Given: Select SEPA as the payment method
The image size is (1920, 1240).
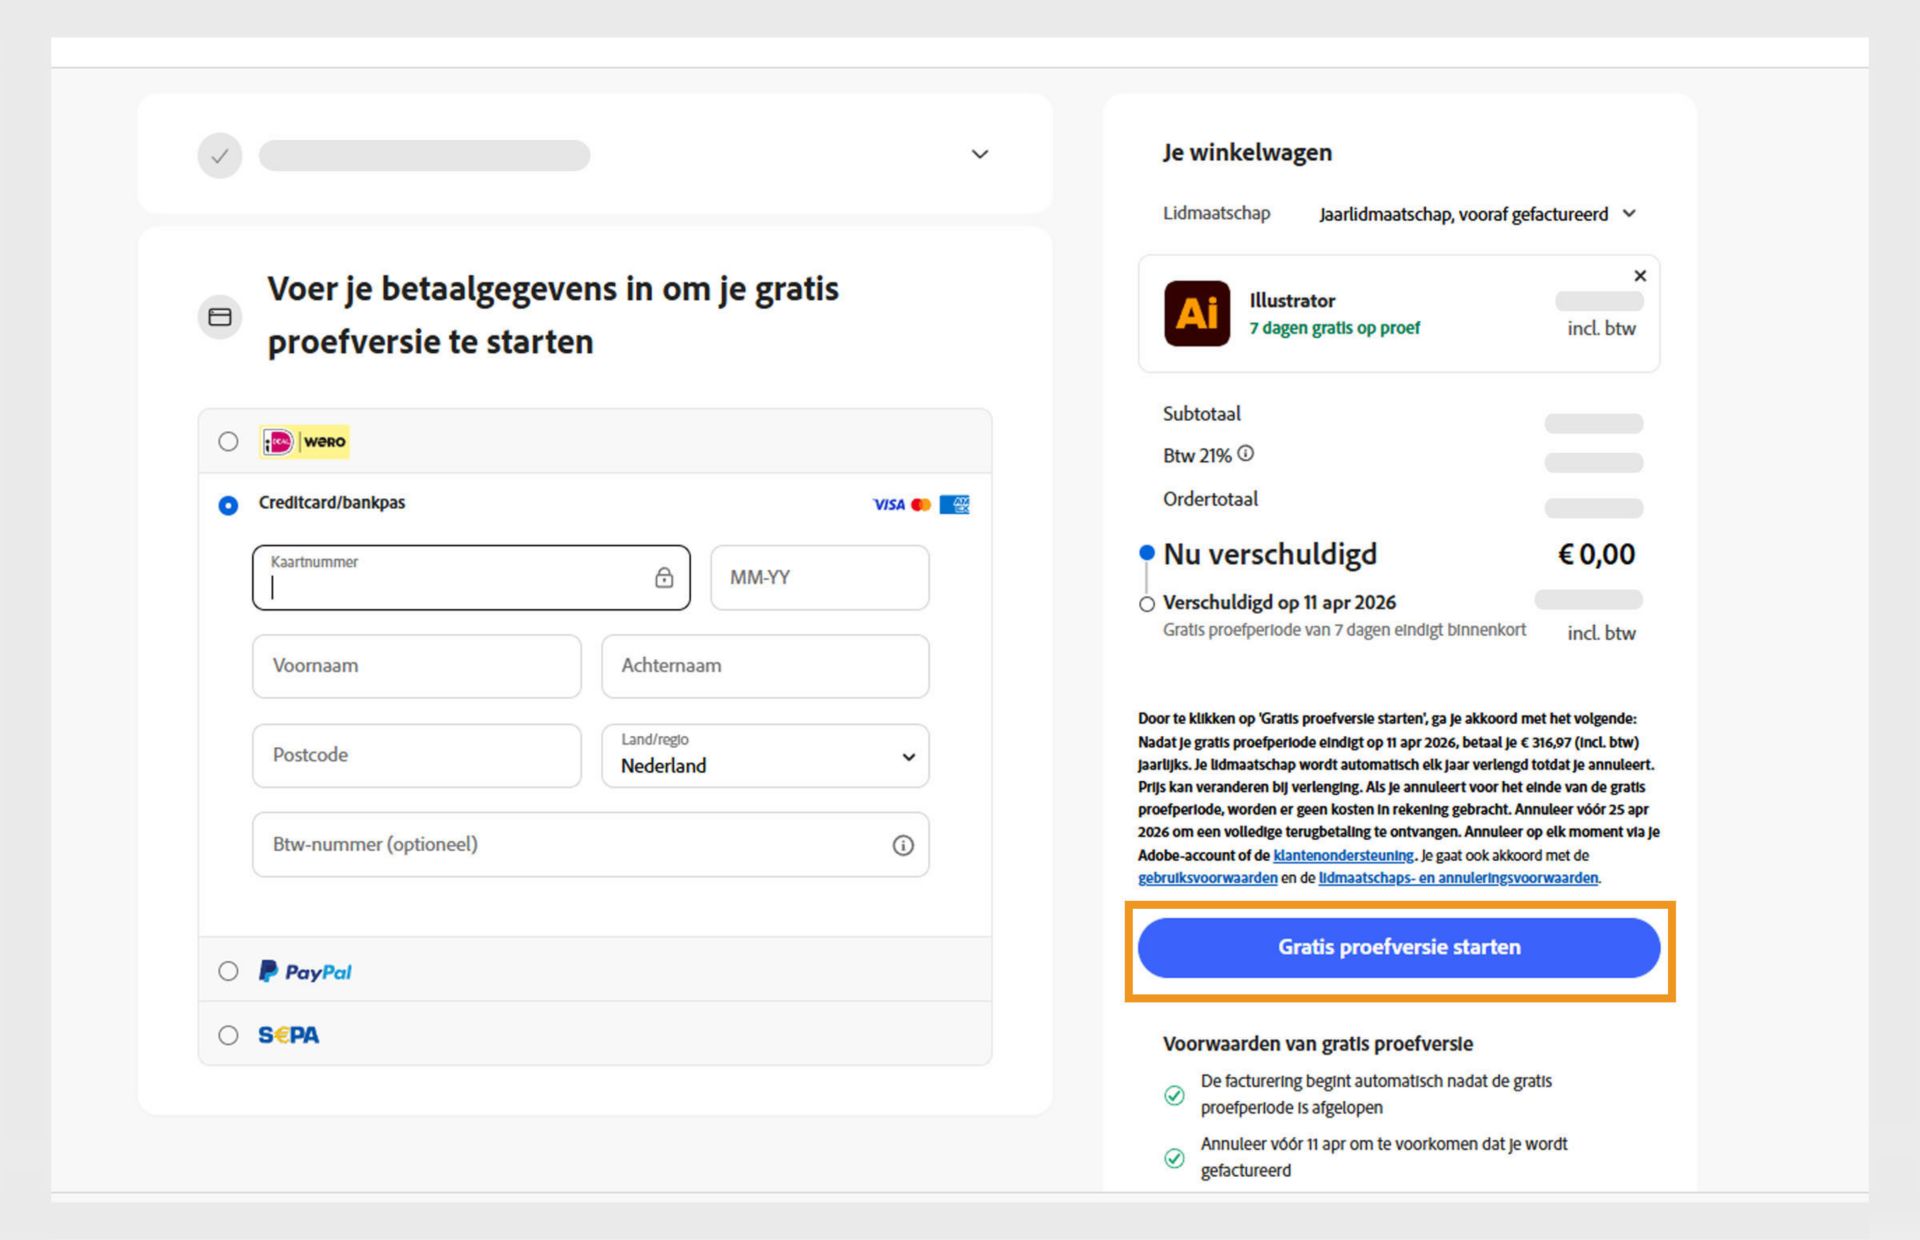Looking at the screenshot, I should 228,1035.
